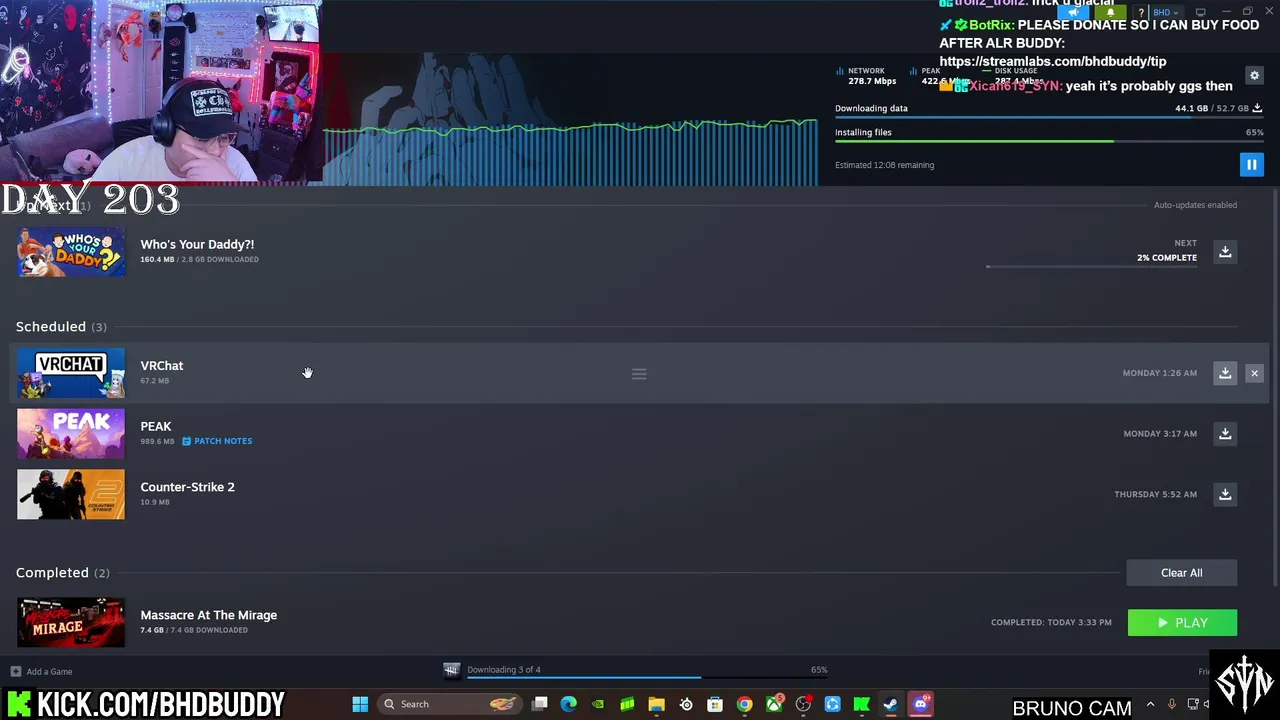
Task: Download PEAK update now
Action: pyautogui.click(x=1225, y=434)
